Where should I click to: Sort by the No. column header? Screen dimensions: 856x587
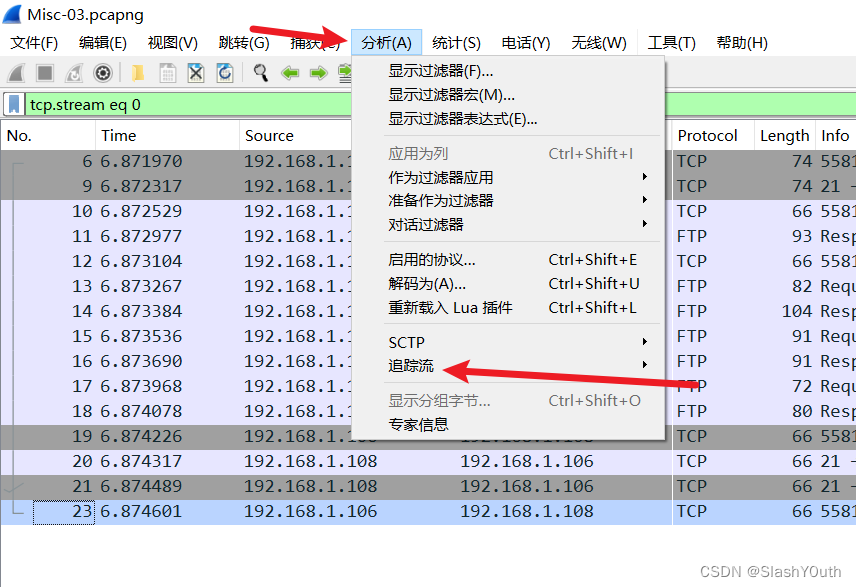48,135
